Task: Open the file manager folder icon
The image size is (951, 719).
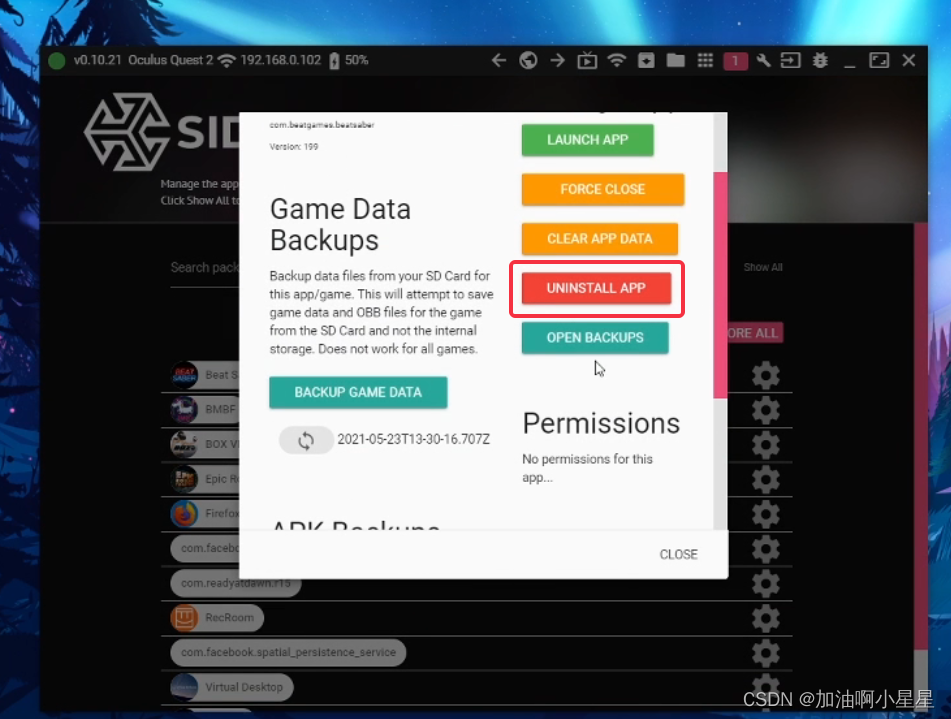Action: 675,61
